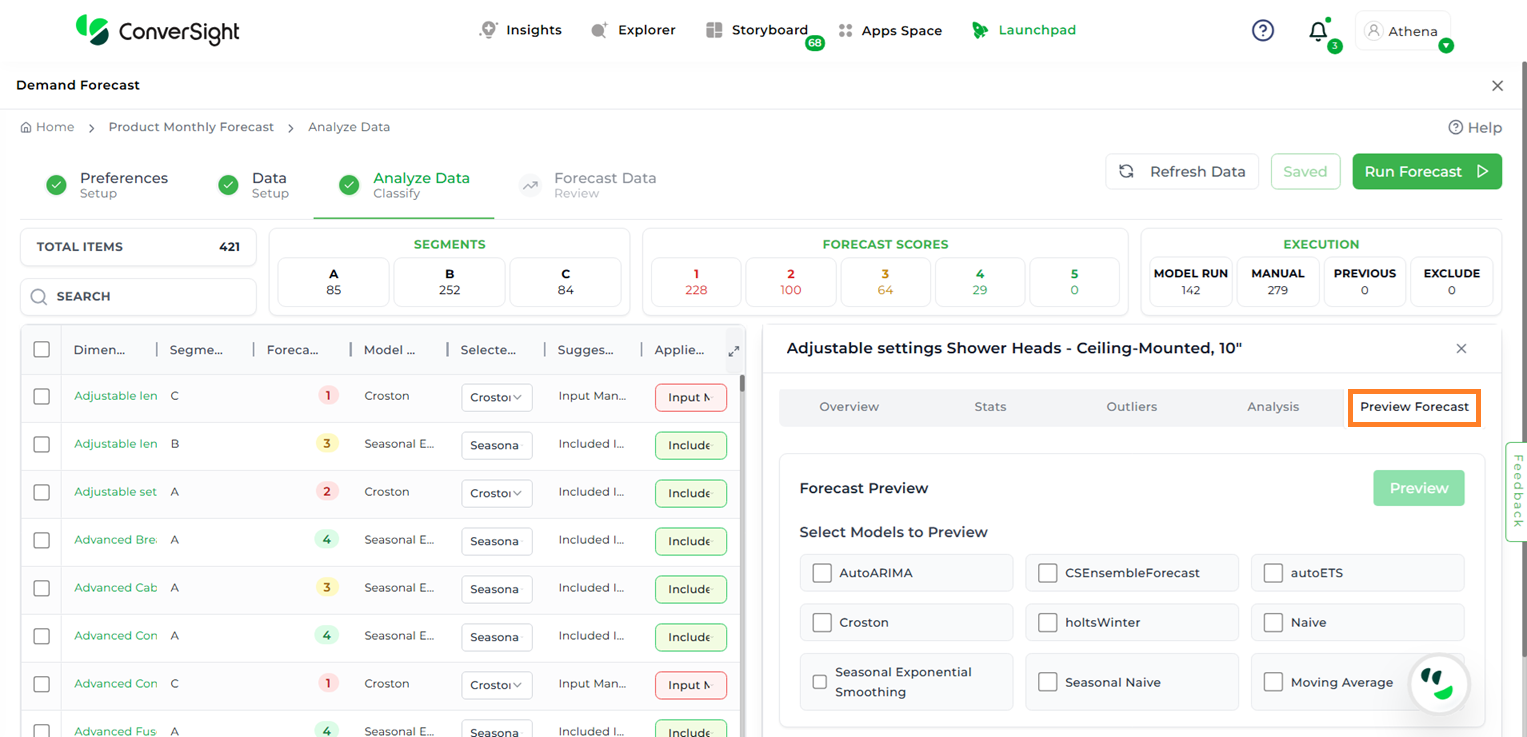Expand table using the expand arrows icon
Image resolution: width=1527 pixels, height=737 pixels.
[734, 351]
